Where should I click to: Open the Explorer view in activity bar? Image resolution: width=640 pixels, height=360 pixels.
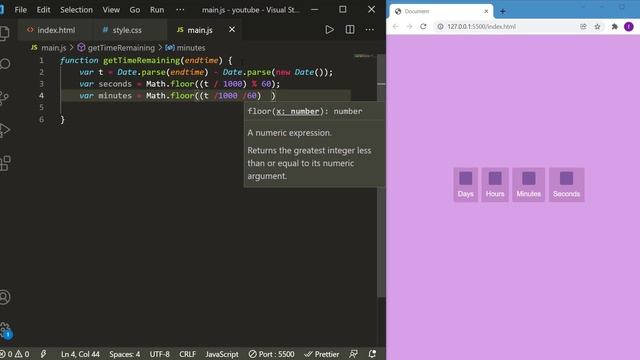(x=4, y=33)
